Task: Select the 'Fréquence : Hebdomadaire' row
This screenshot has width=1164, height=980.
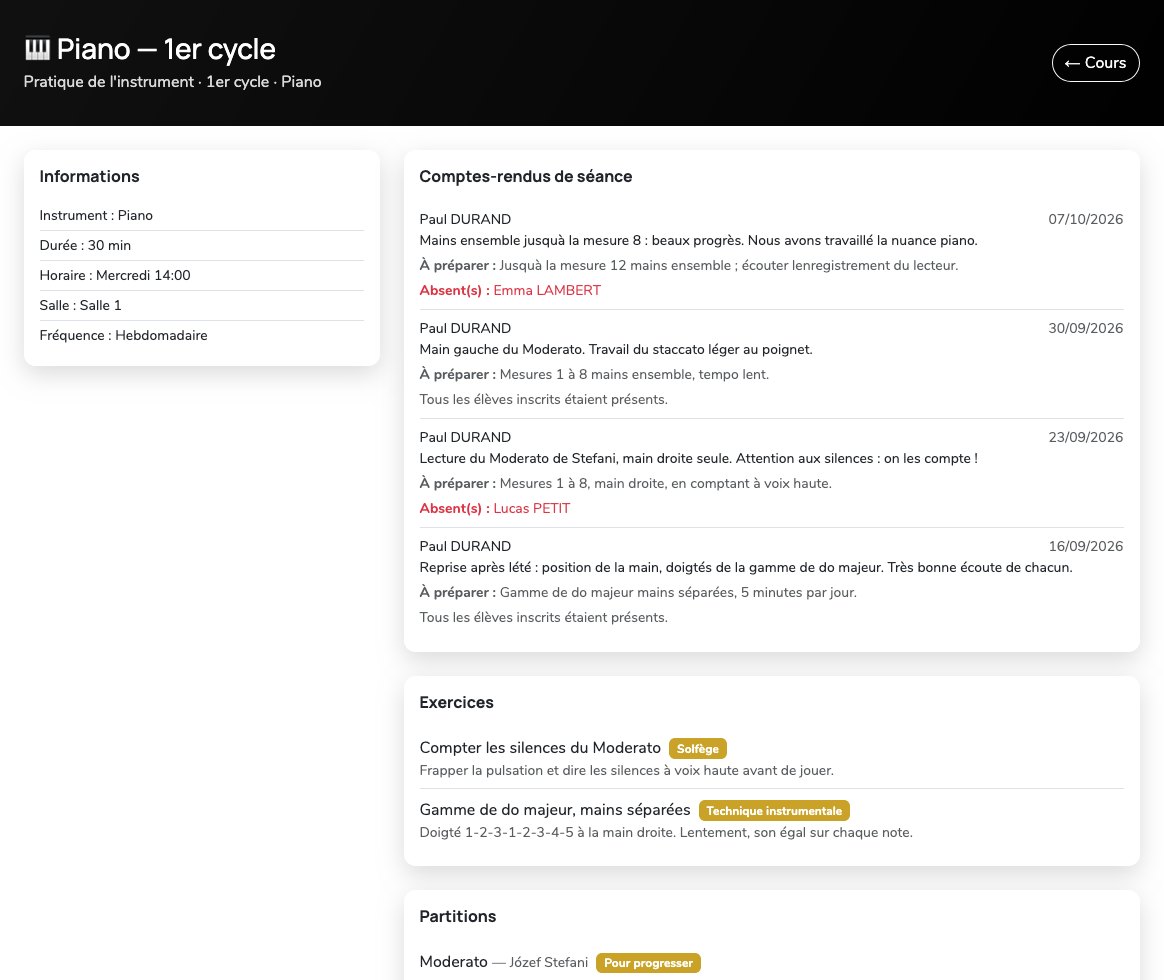Action: pyautogui.click(x=201, y=336)
